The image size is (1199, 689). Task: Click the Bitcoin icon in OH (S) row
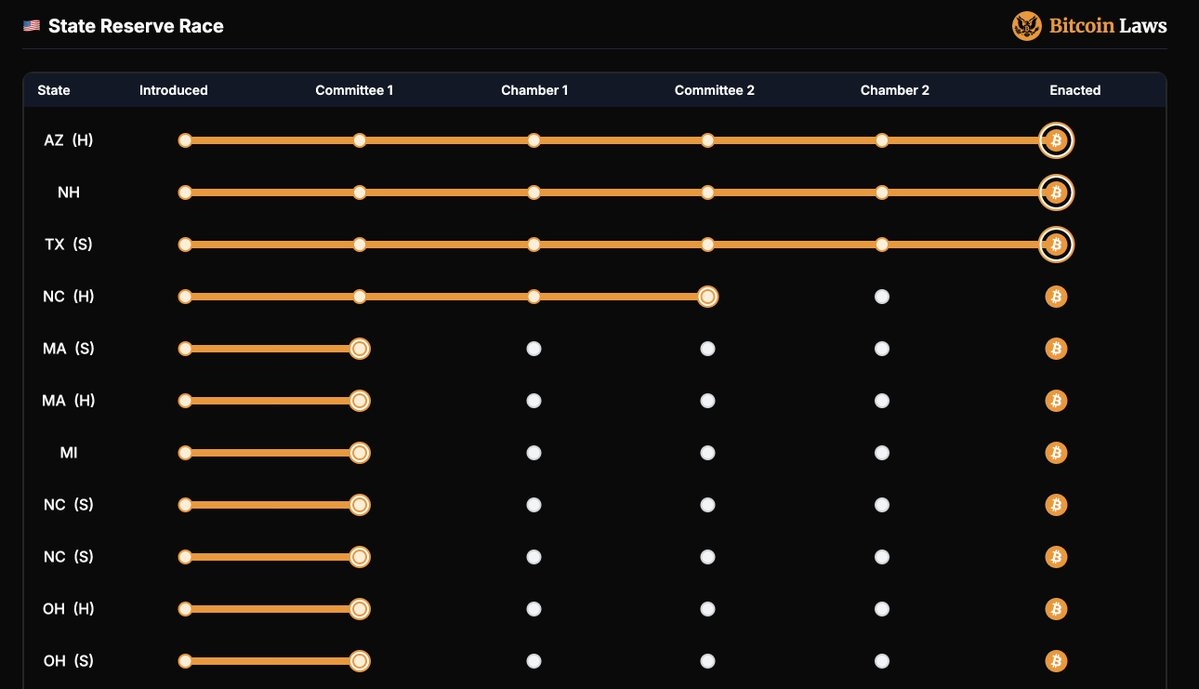tap(1056, 661)
